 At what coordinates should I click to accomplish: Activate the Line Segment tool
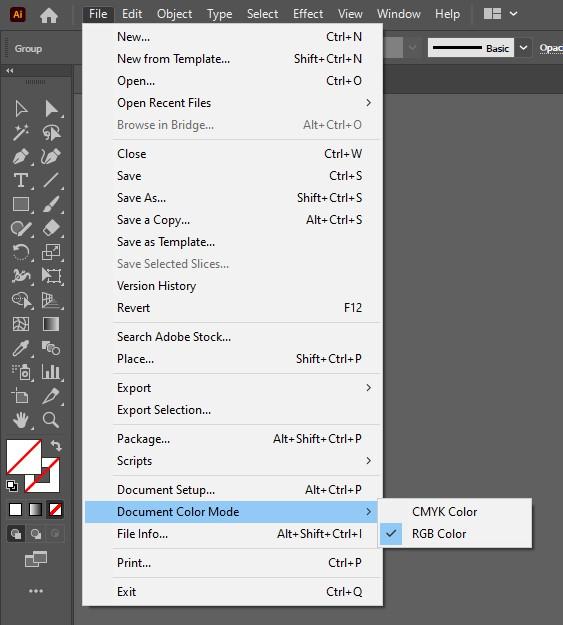(51, 180)
